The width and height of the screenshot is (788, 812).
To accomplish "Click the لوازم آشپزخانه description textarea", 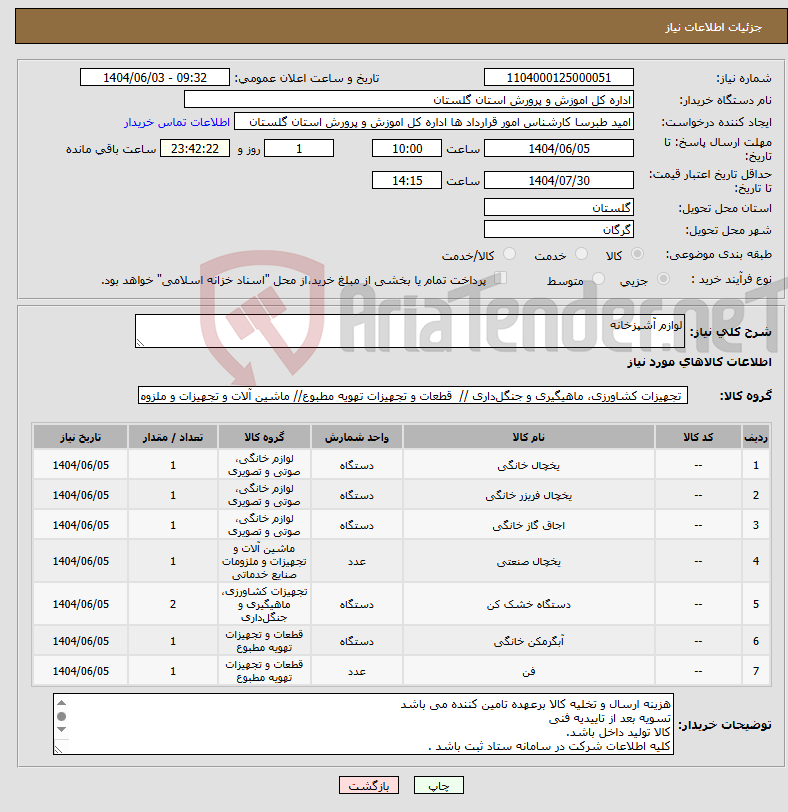I will [410, 331].
